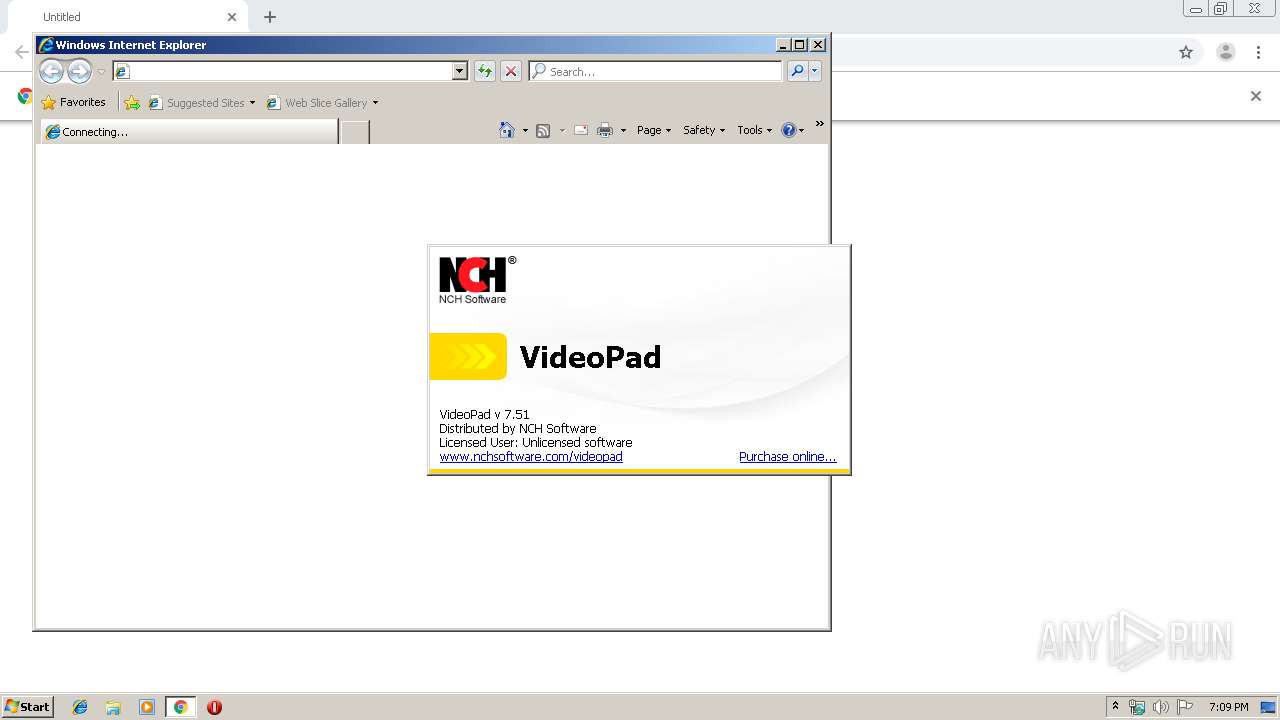Focus the Internet Explorer address bar

click(282, 71)
